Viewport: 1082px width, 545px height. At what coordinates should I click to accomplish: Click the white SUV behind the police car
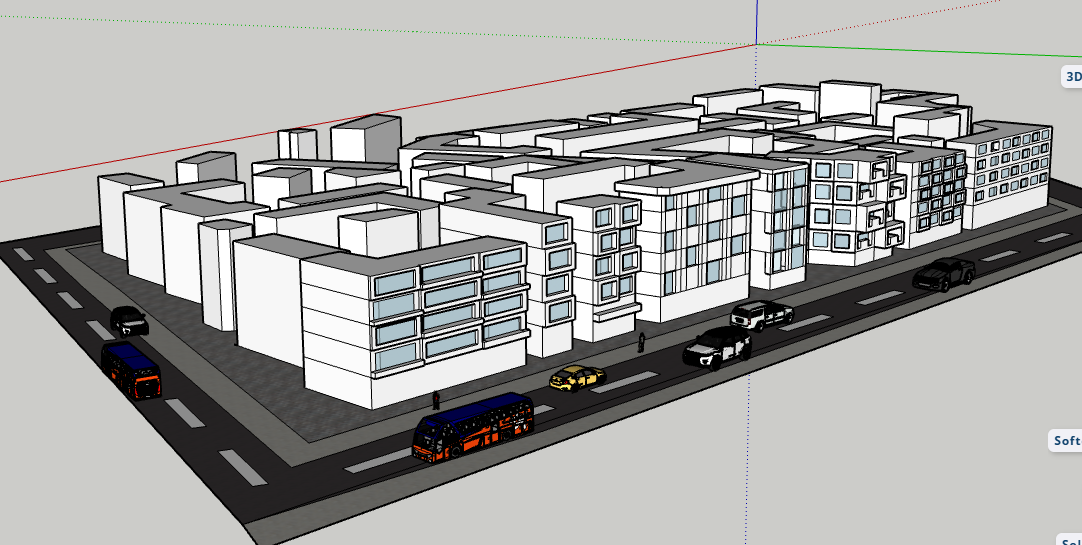click(x=761, y=315)
